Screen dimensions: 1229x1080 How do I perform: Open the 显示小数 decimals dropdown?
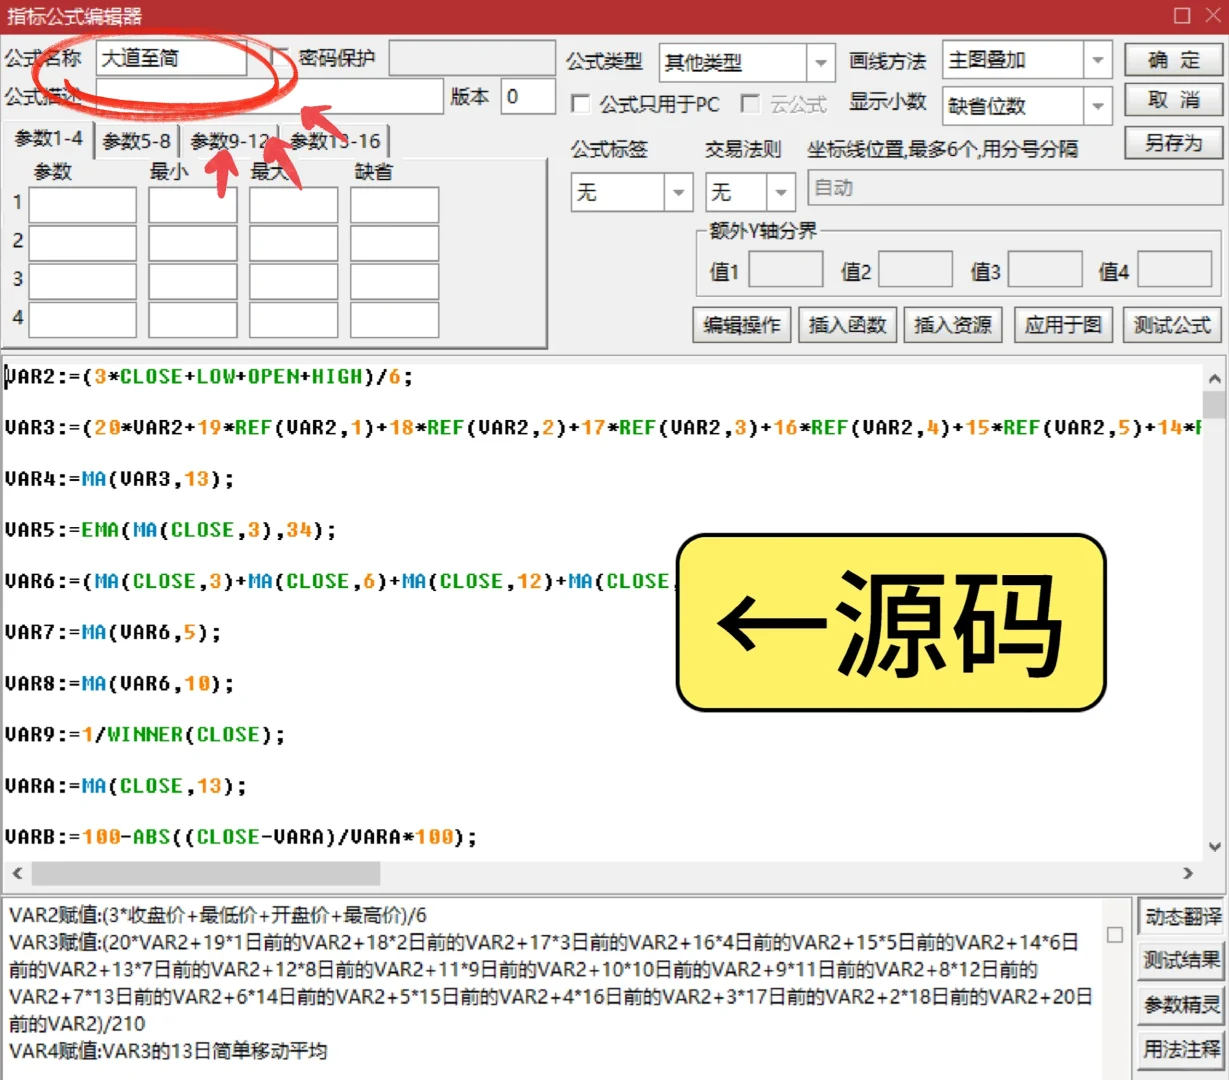coord(1100,105)
